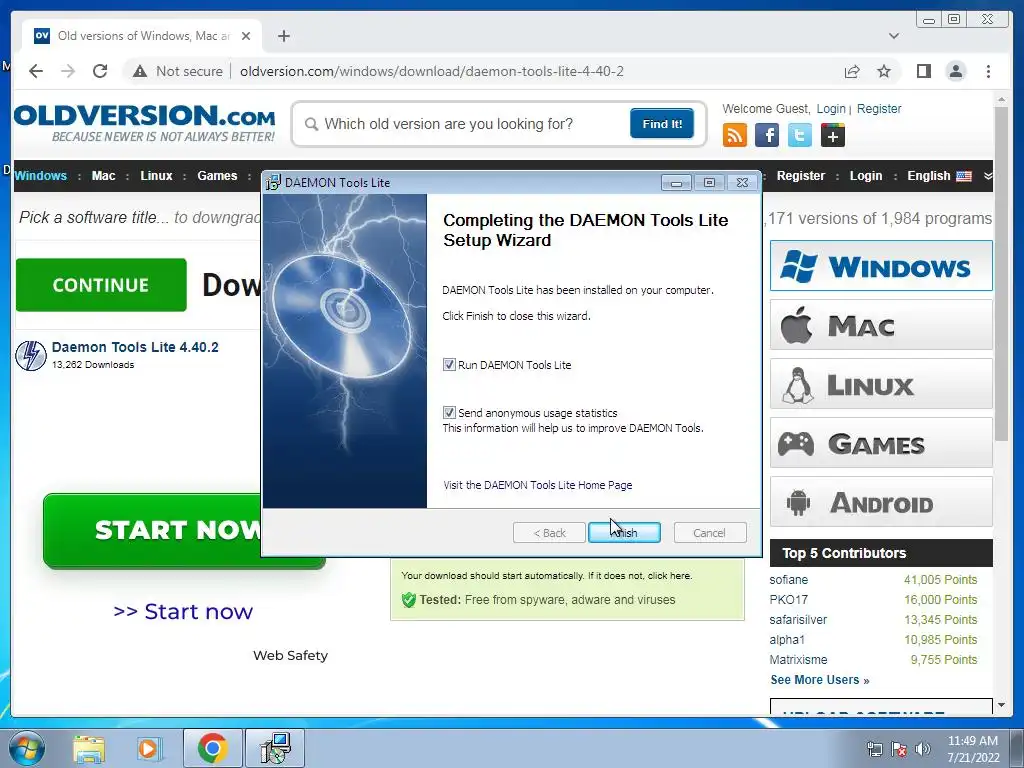Open a new Chrome tab

pos(283,36)
